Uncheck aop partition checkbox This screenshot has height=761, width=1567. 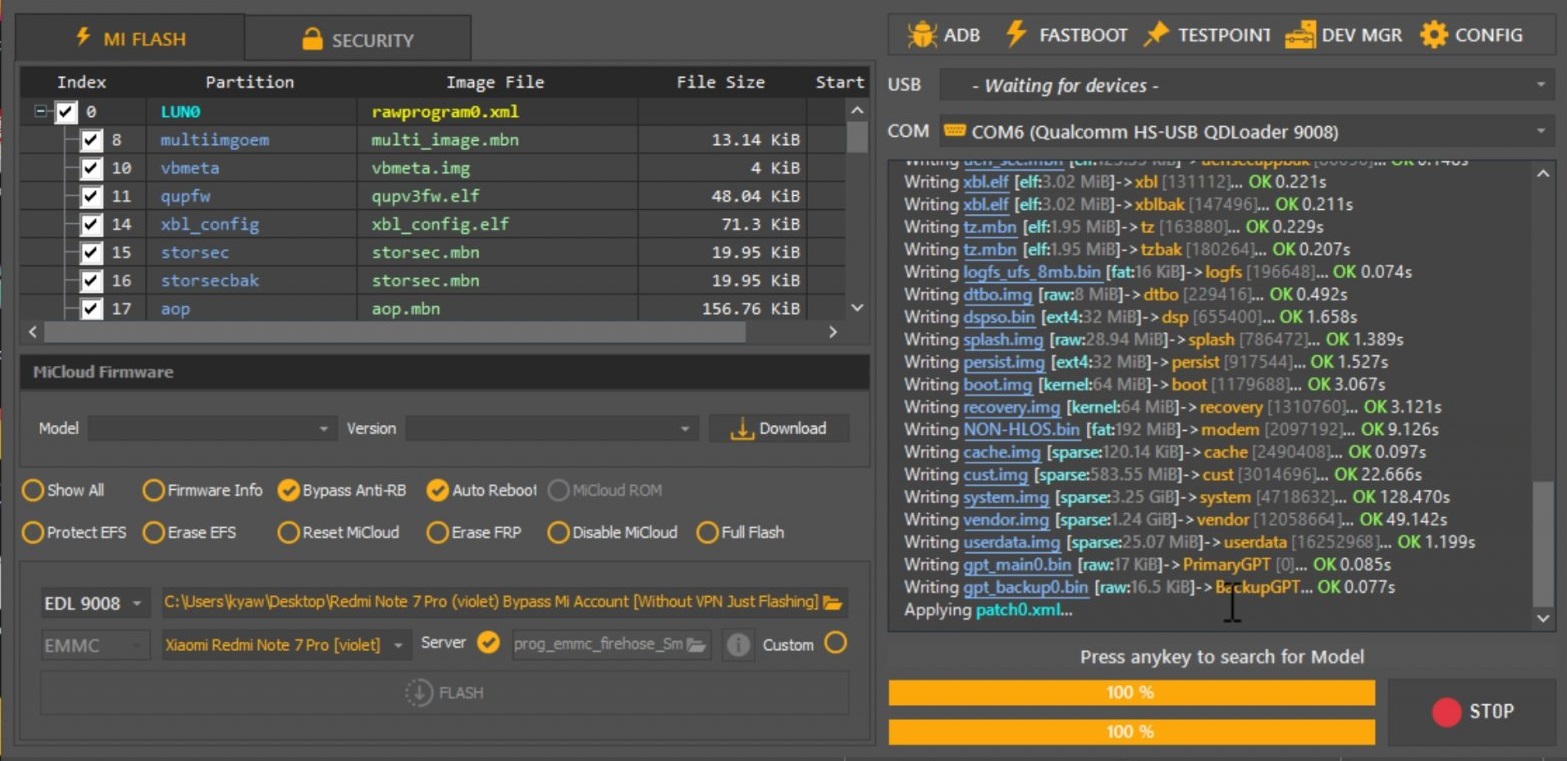(91, 308)
